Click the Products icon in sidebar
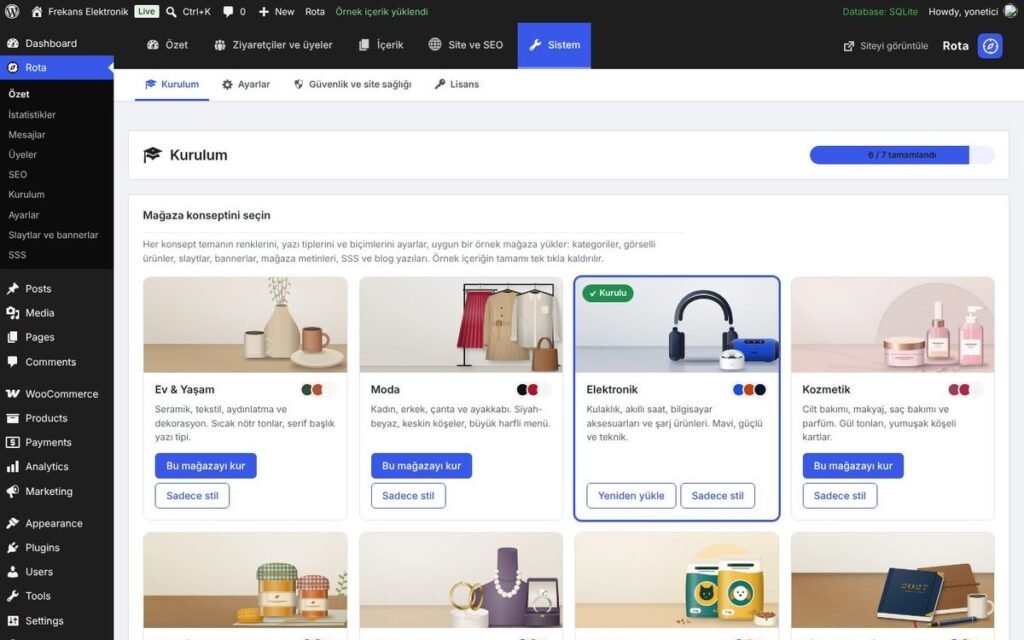The width and height of the screenshot is (1024, 640). (x=12, y=418)
